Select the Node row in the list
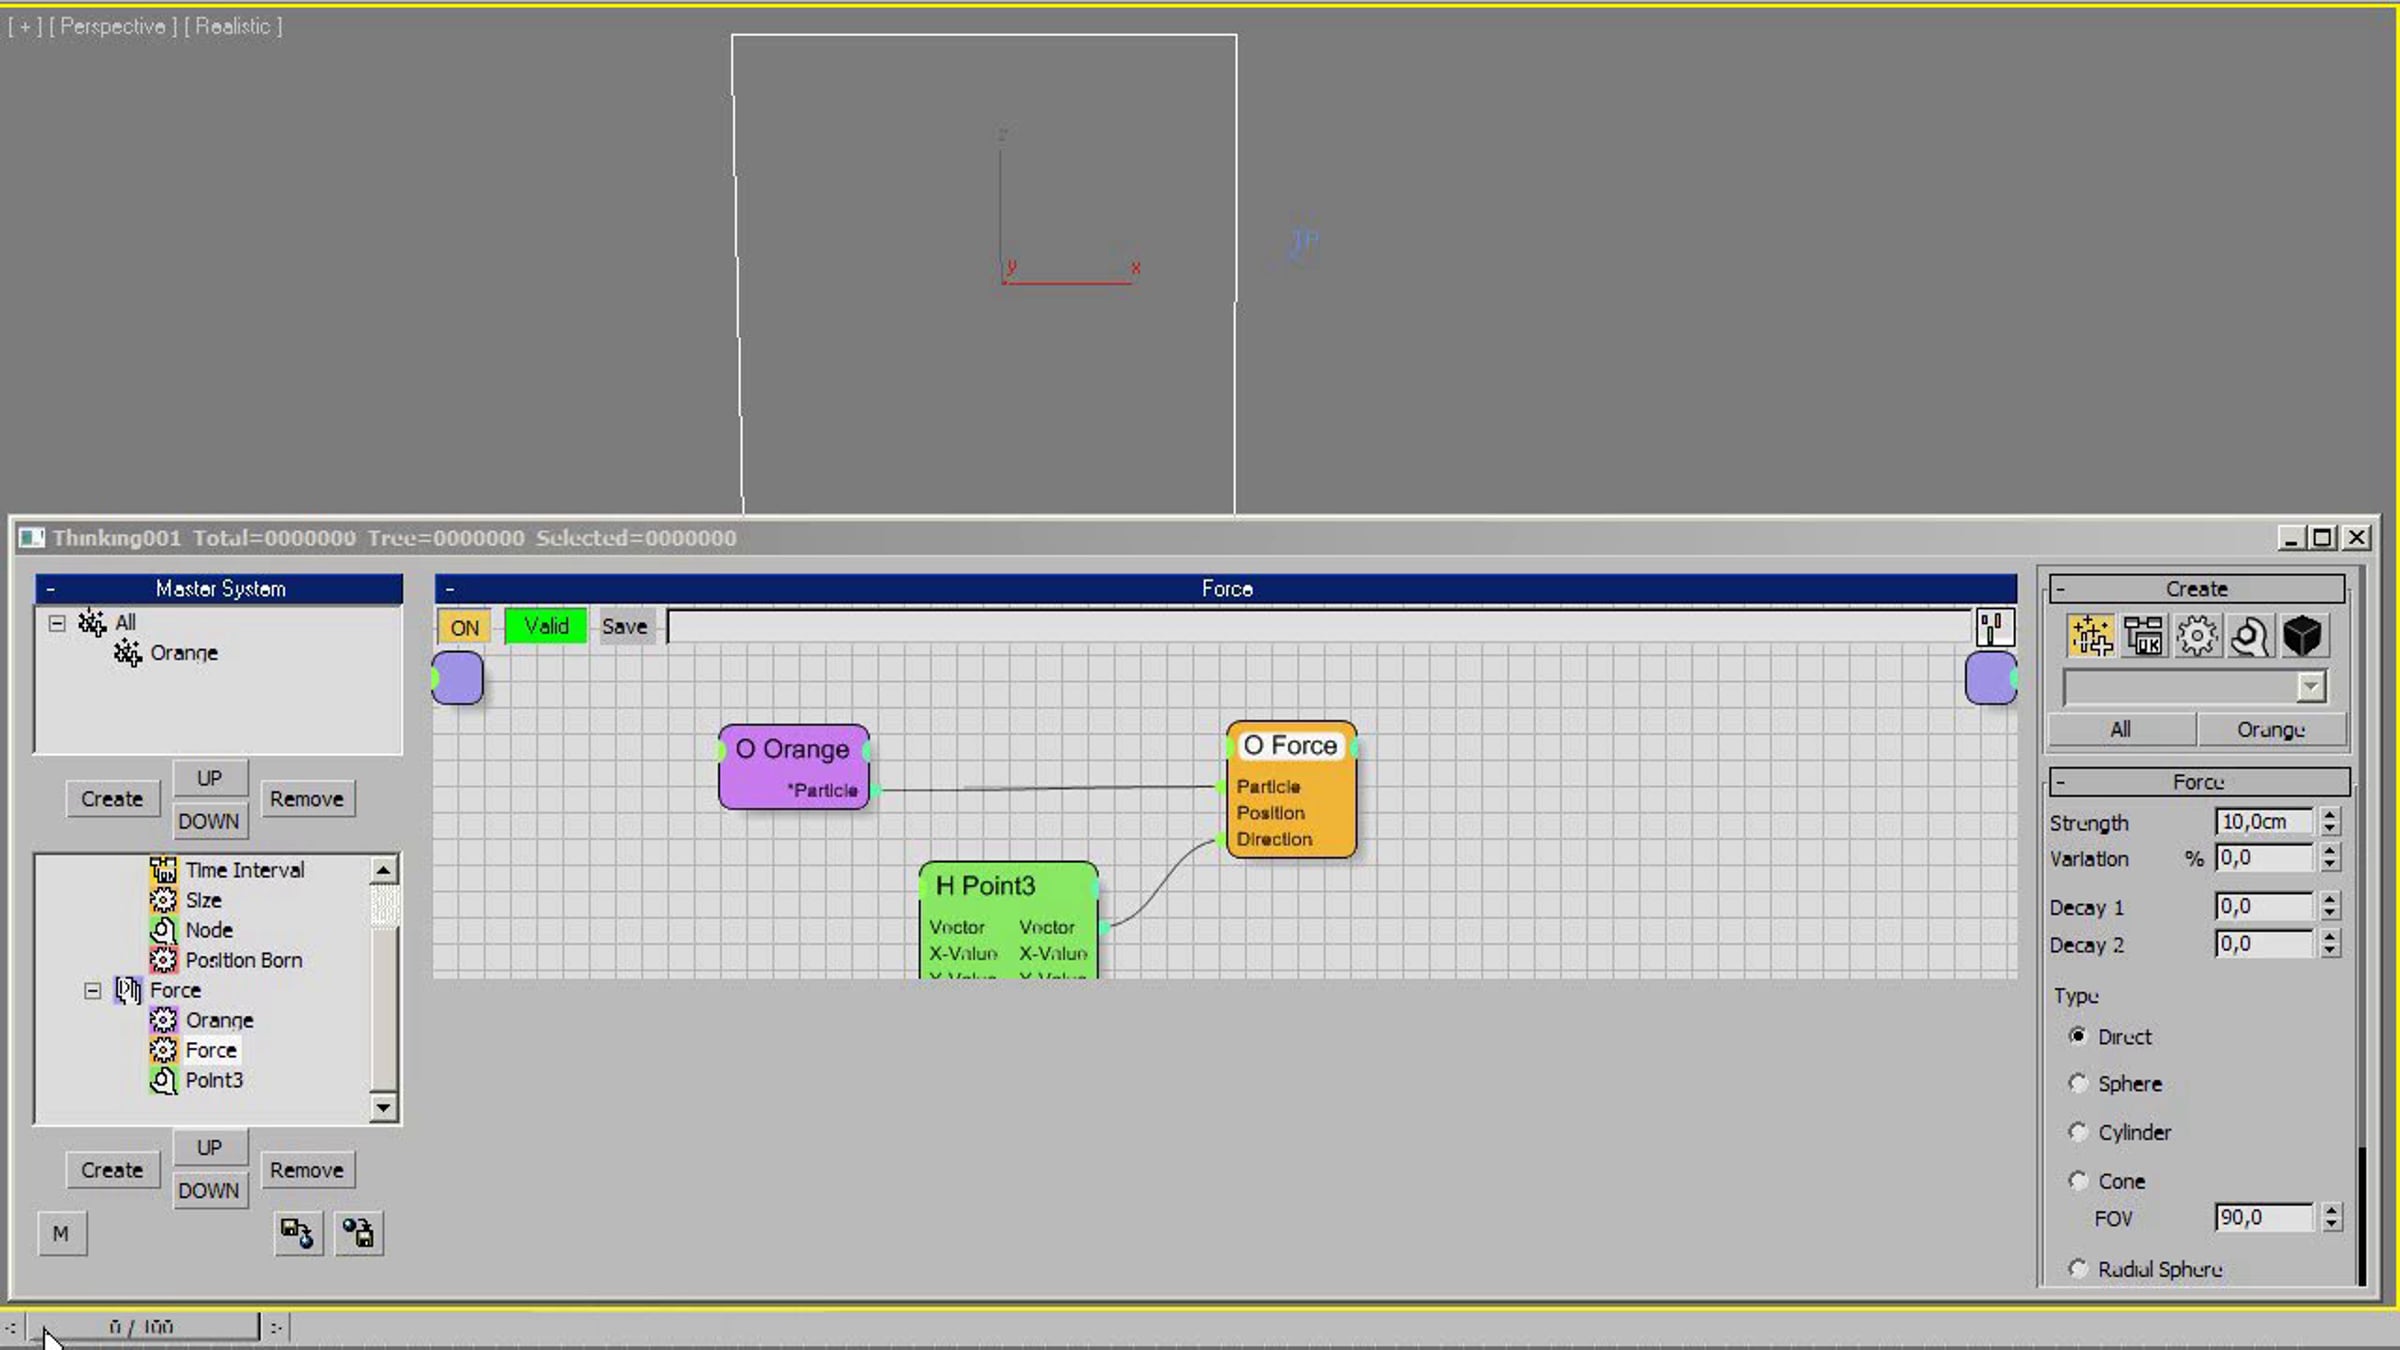 point(209,930)
